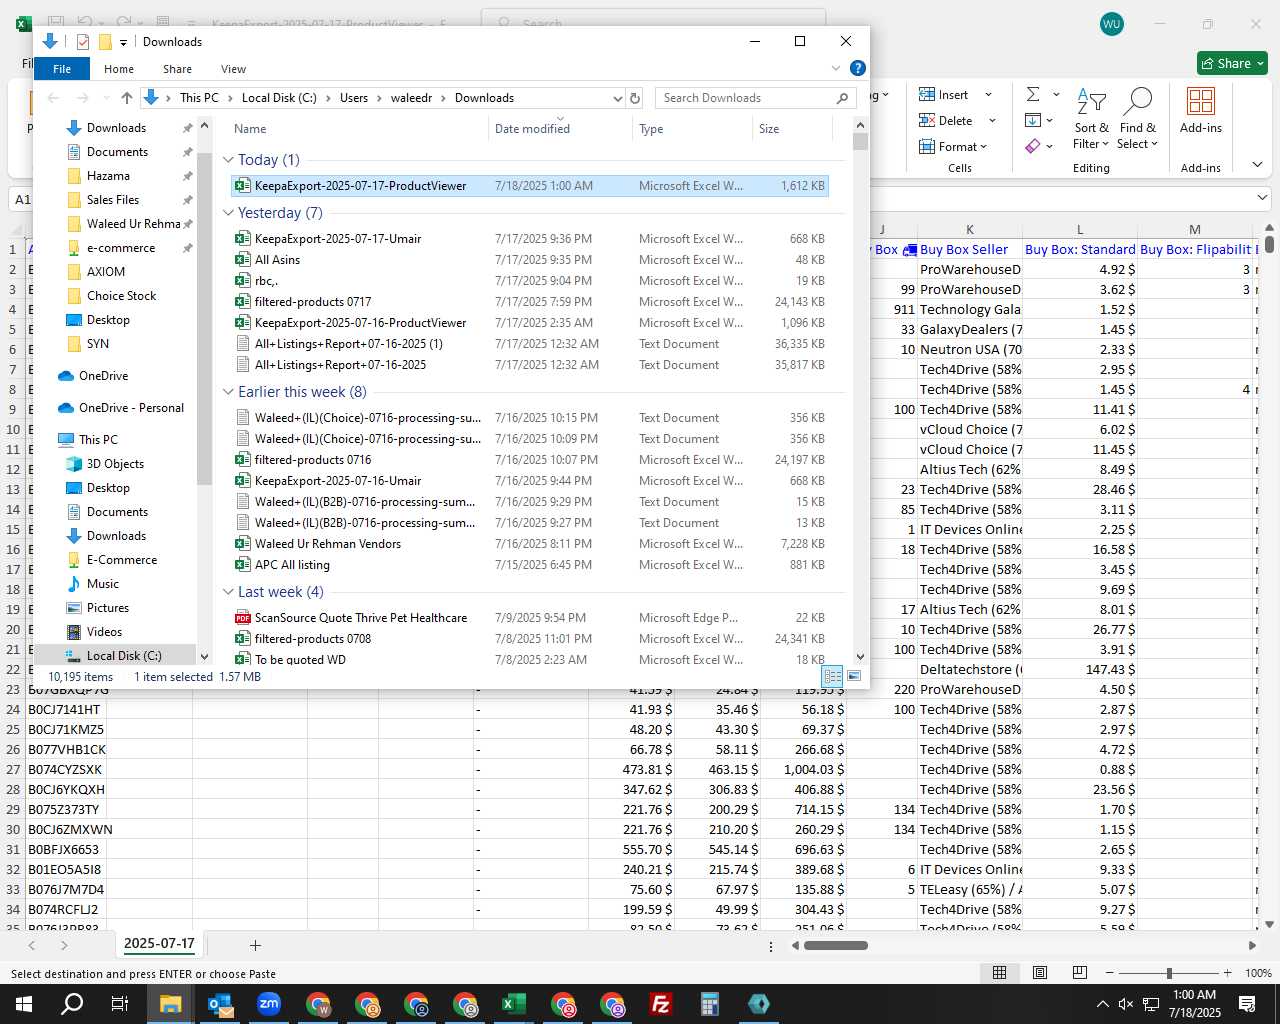Show hidden system tray icons

pyautogui.click(x=1102, y=1004)
